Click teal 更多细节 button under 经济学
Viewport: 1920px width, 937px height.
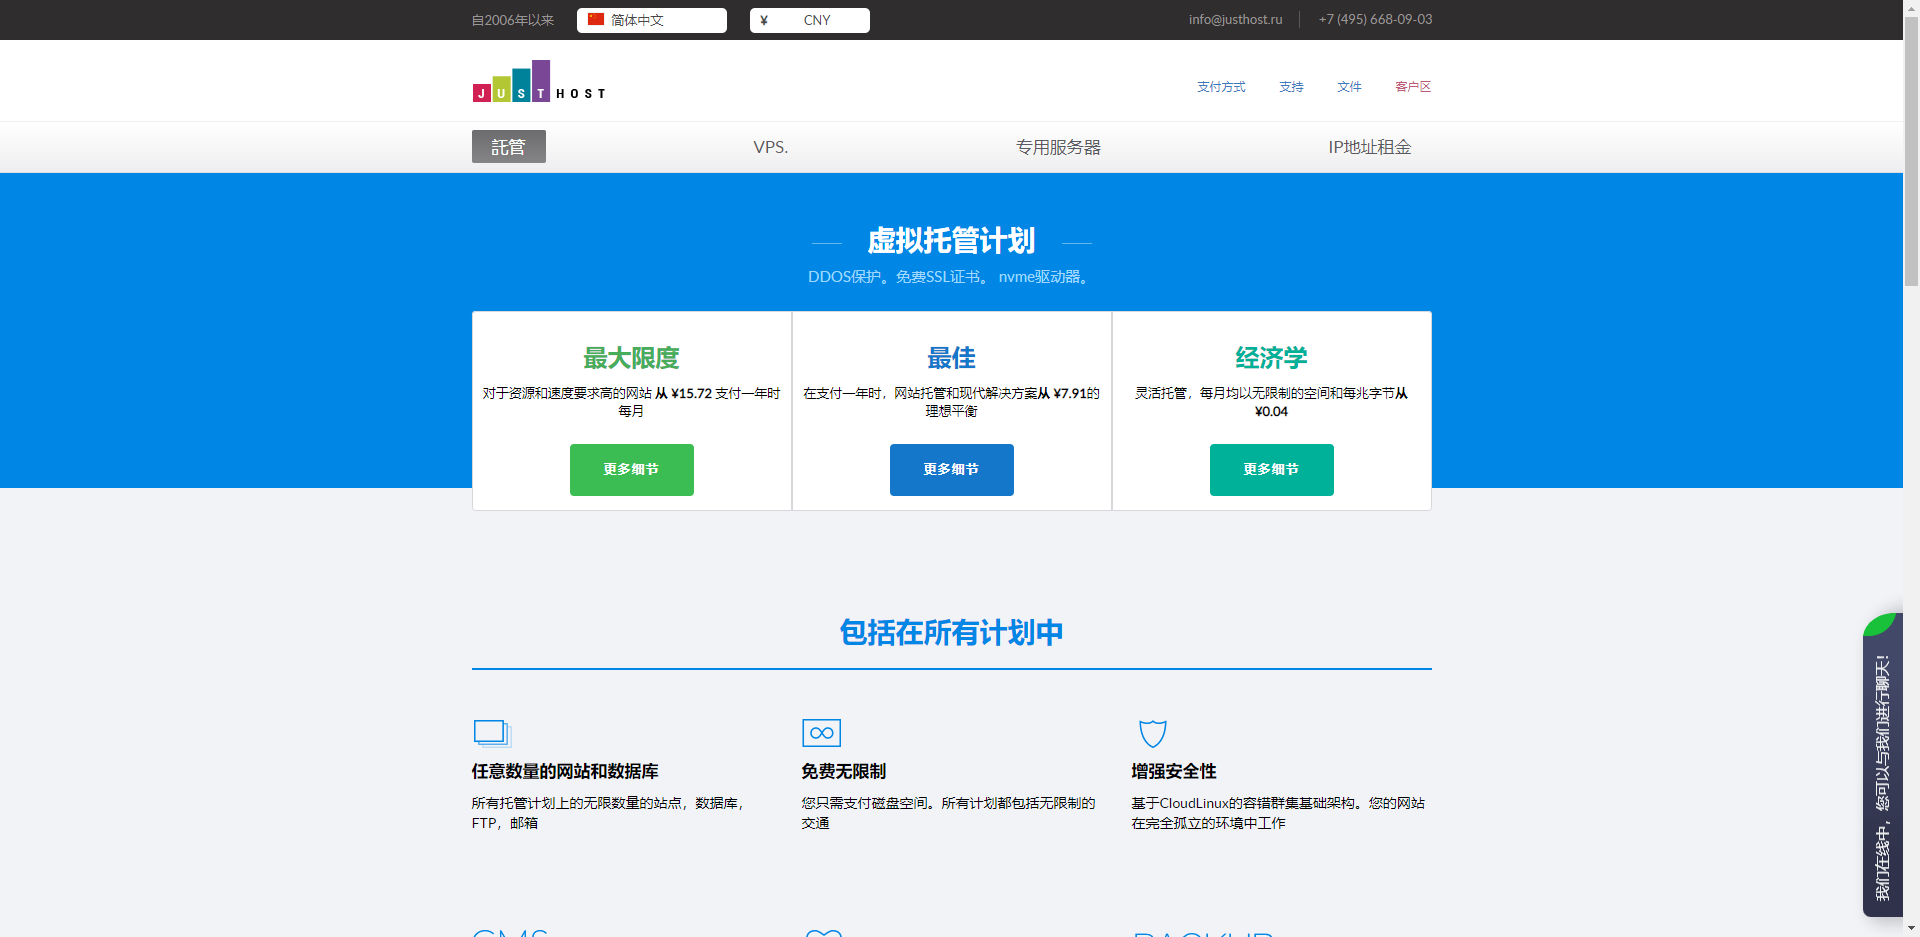coord(1271,470)
